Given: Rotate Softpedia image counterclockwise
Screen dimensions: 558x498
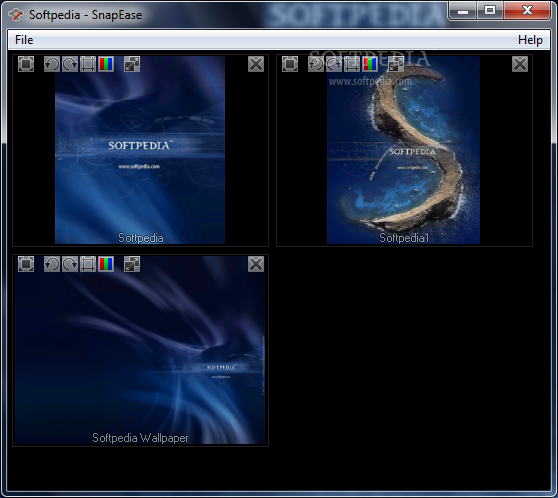Looking at the screenshot, I should pos(52,64).
